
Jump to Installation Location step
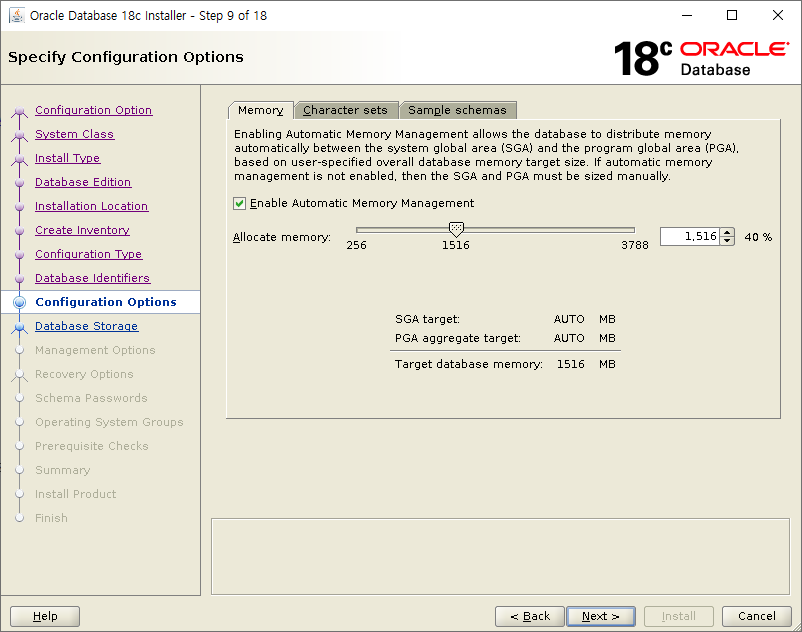point(92,206)
